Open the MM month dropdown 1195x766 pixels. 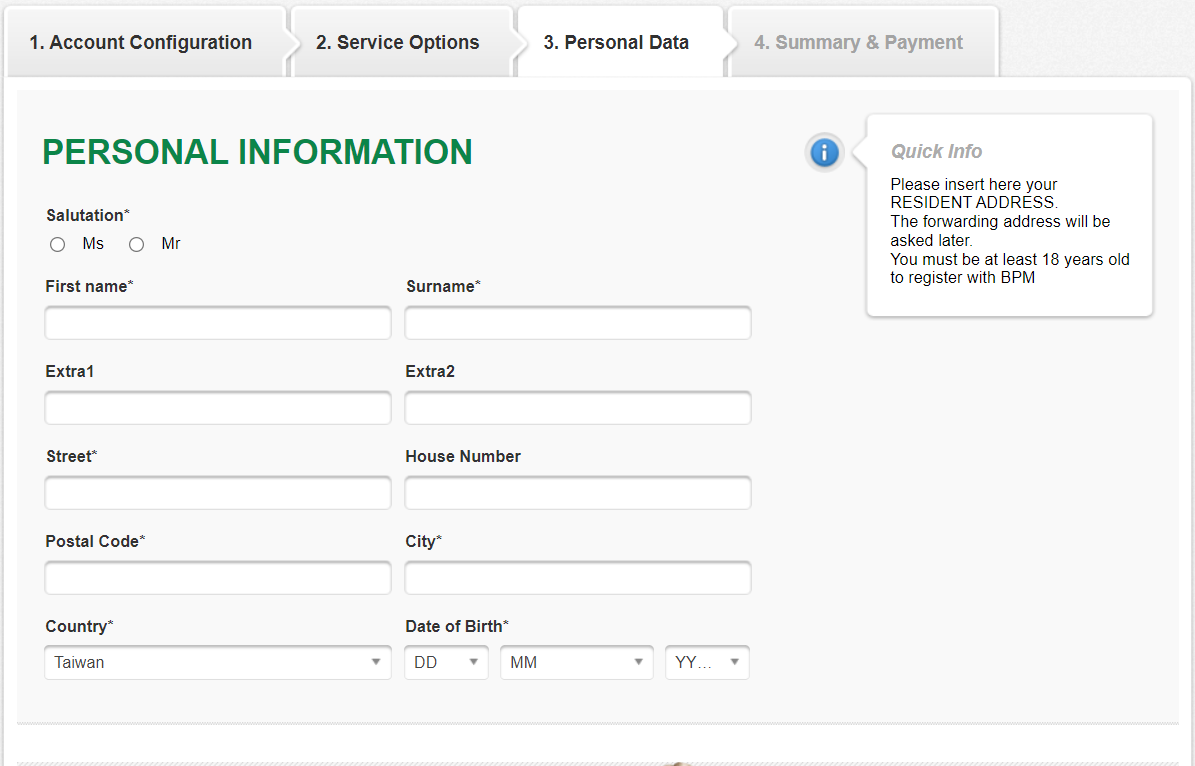pos(576,662)
